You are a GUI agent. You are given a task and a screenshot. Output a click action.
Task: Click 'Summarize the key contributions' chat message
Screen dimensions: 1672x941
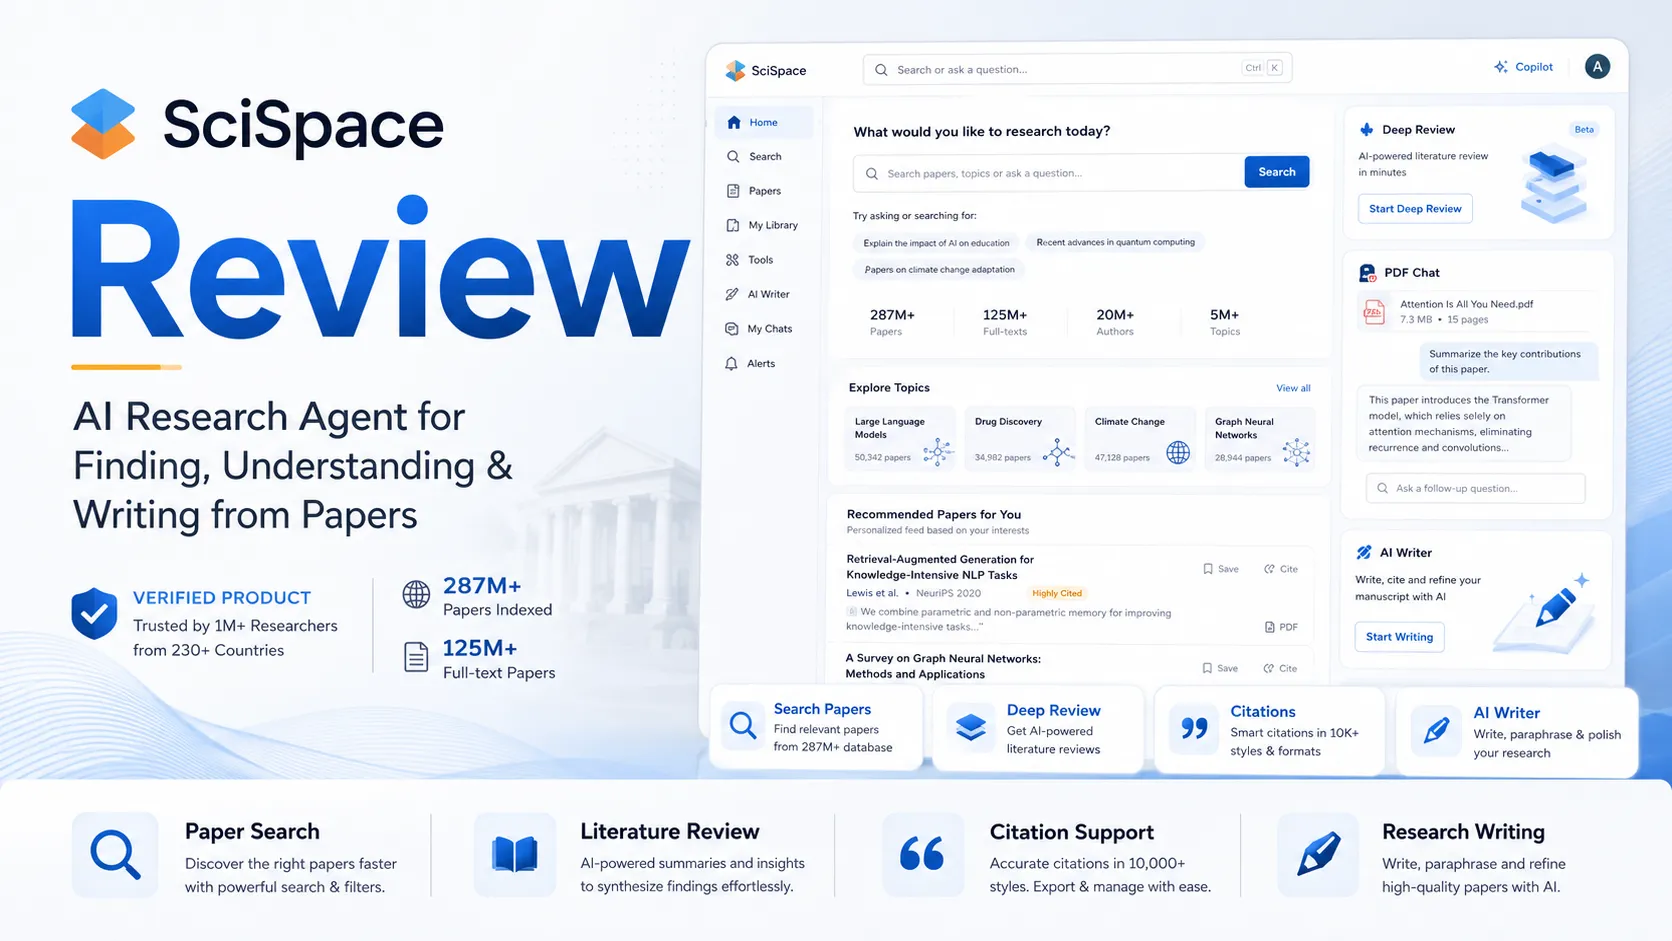[1509, 361]
